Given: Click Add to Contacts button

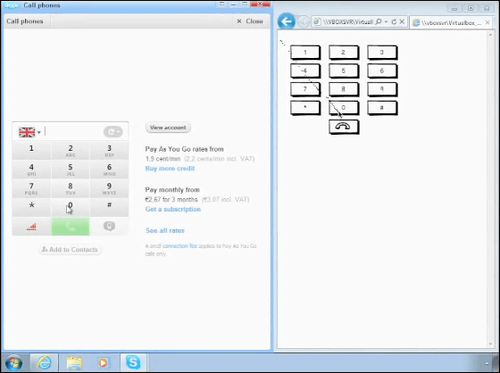Looking at the screenshot, I should (70, 249).
